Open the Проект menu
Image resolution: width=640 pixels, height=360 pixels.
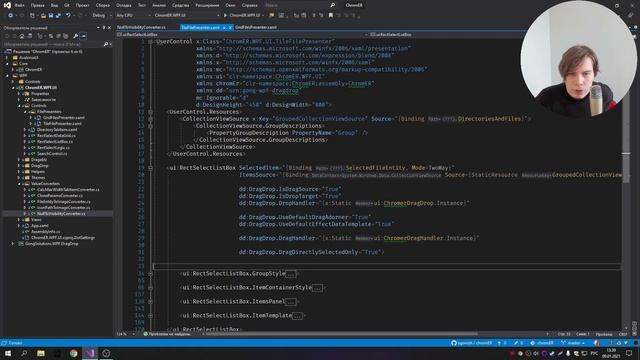82,5
